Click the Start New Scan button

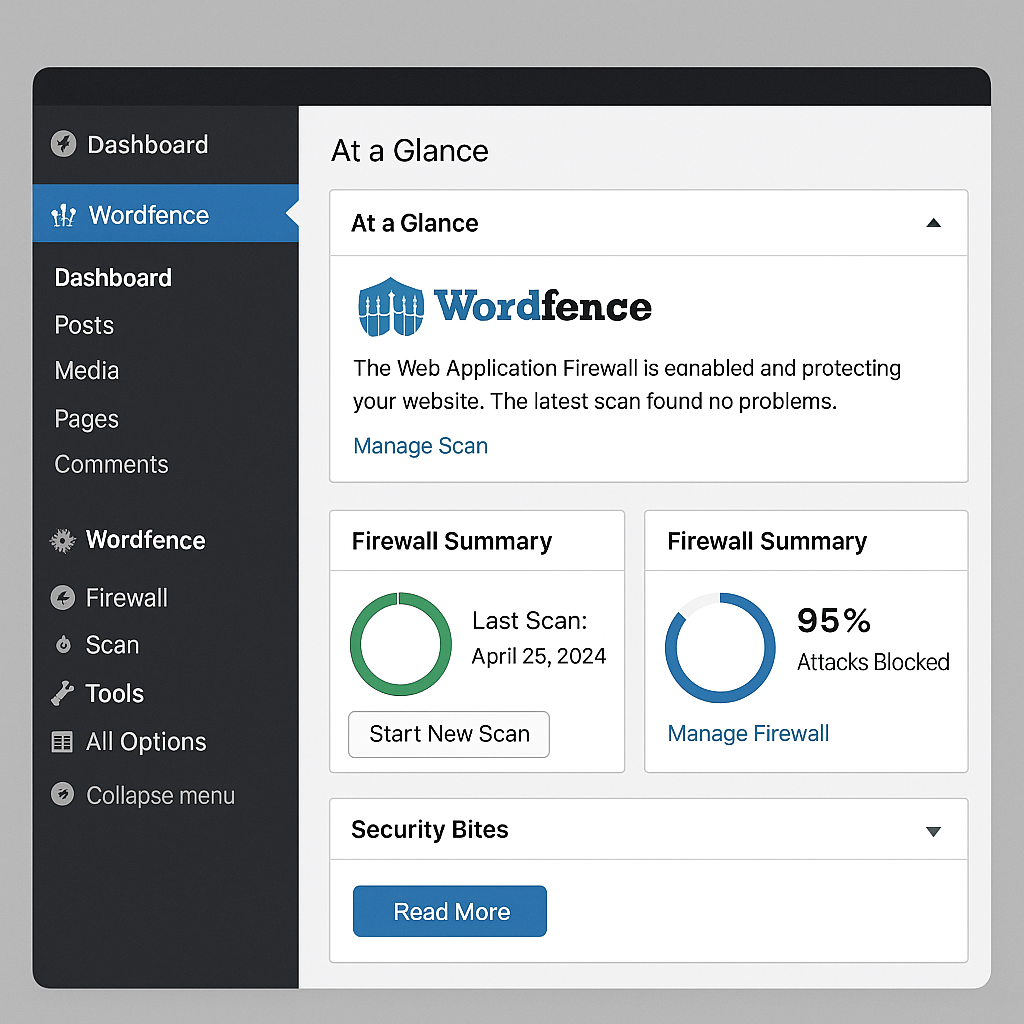tap(449, 734)
